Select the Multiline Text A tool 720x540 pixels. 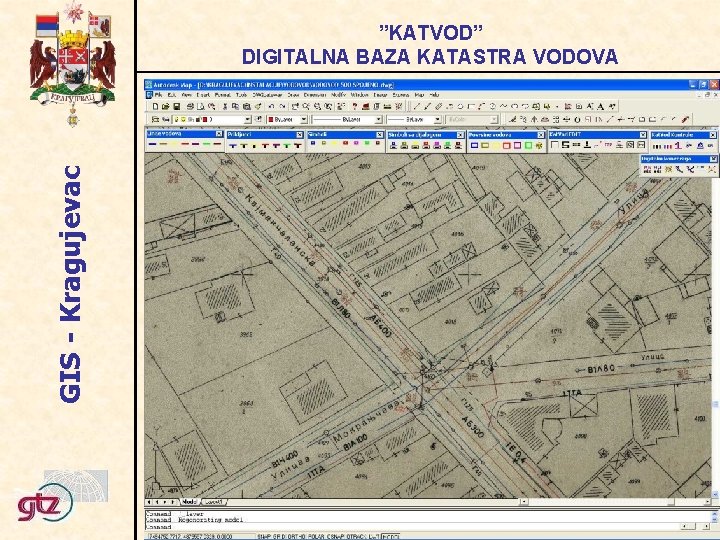coord(601,107)
